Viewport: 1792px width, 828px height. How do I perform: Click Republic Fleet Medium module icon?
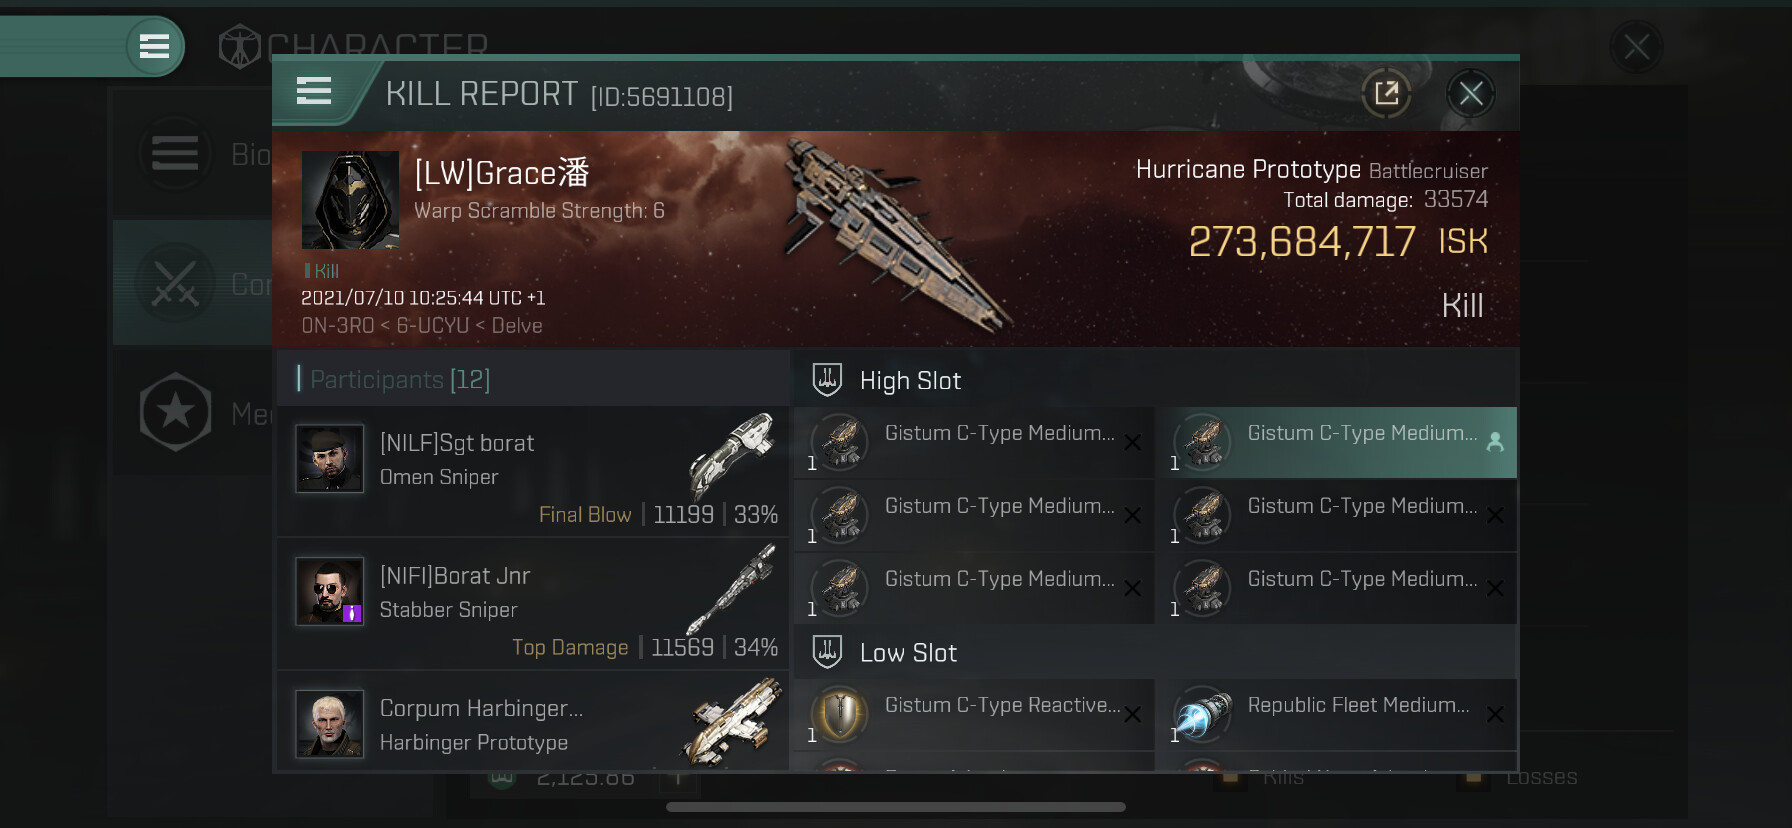(1202, 714)
